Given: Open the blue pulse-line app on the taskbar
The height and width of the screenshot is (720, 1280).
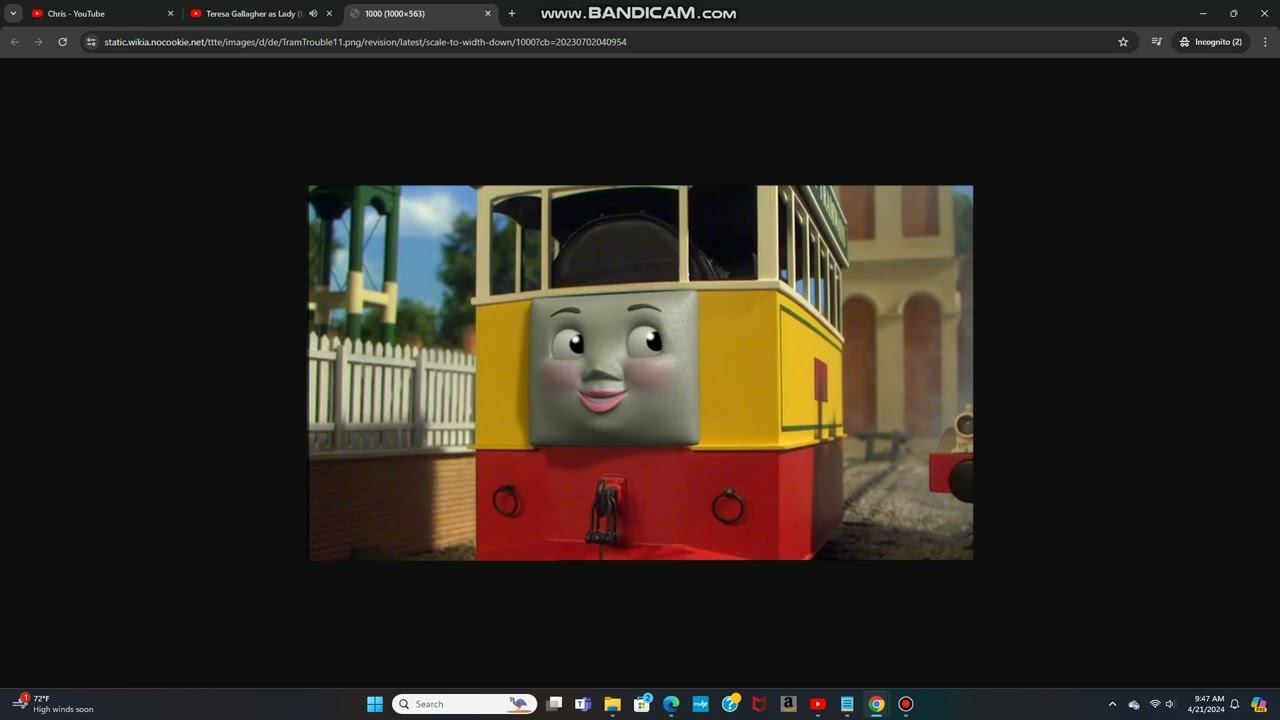Looking at the screenshot, I should [x=700, y=704].
